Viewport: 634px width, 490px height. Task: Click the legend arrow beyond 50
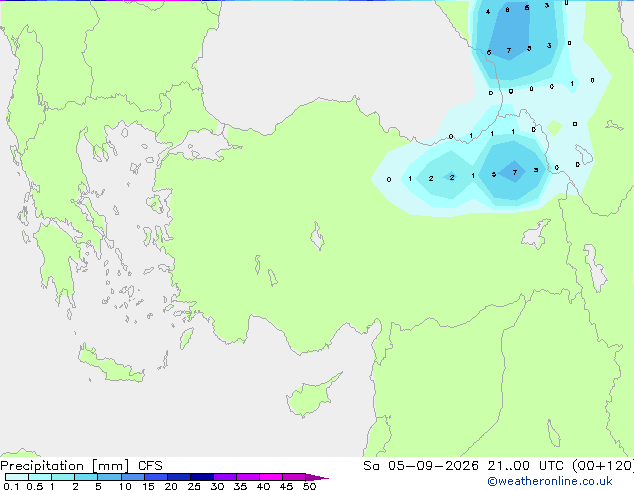(317, 477)
